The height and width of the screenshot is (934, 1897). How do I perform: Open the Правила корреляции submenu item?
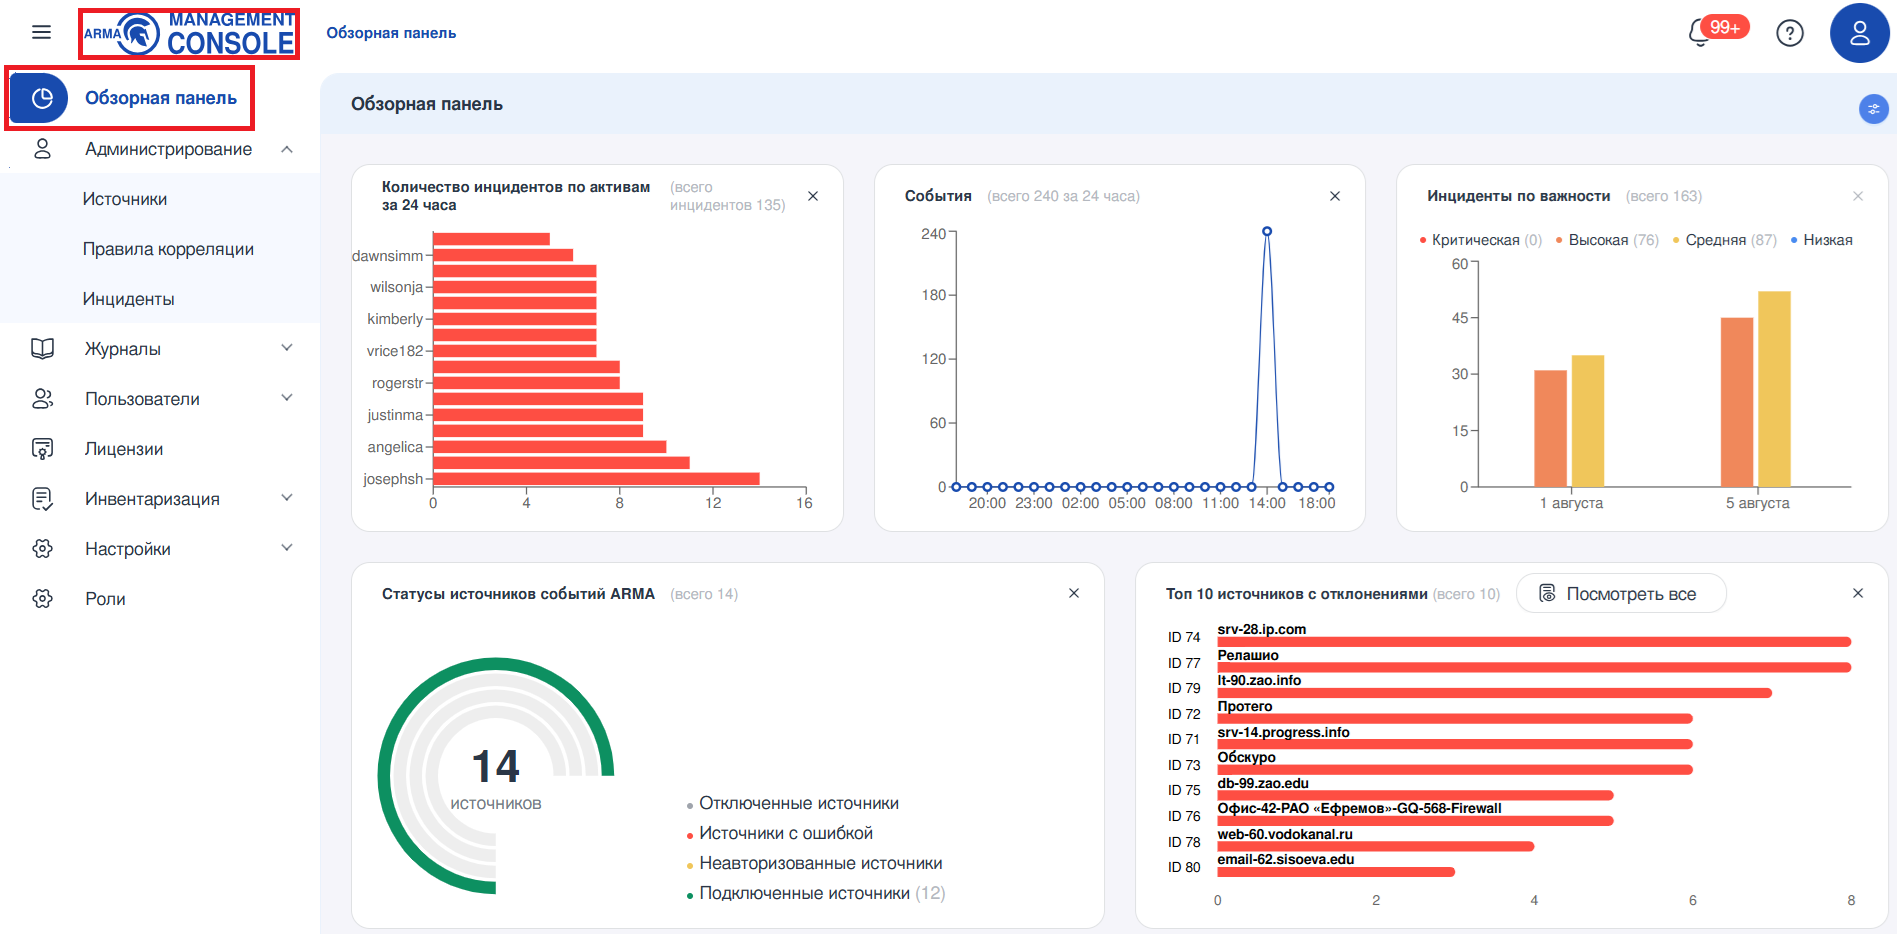coord(168,249)
